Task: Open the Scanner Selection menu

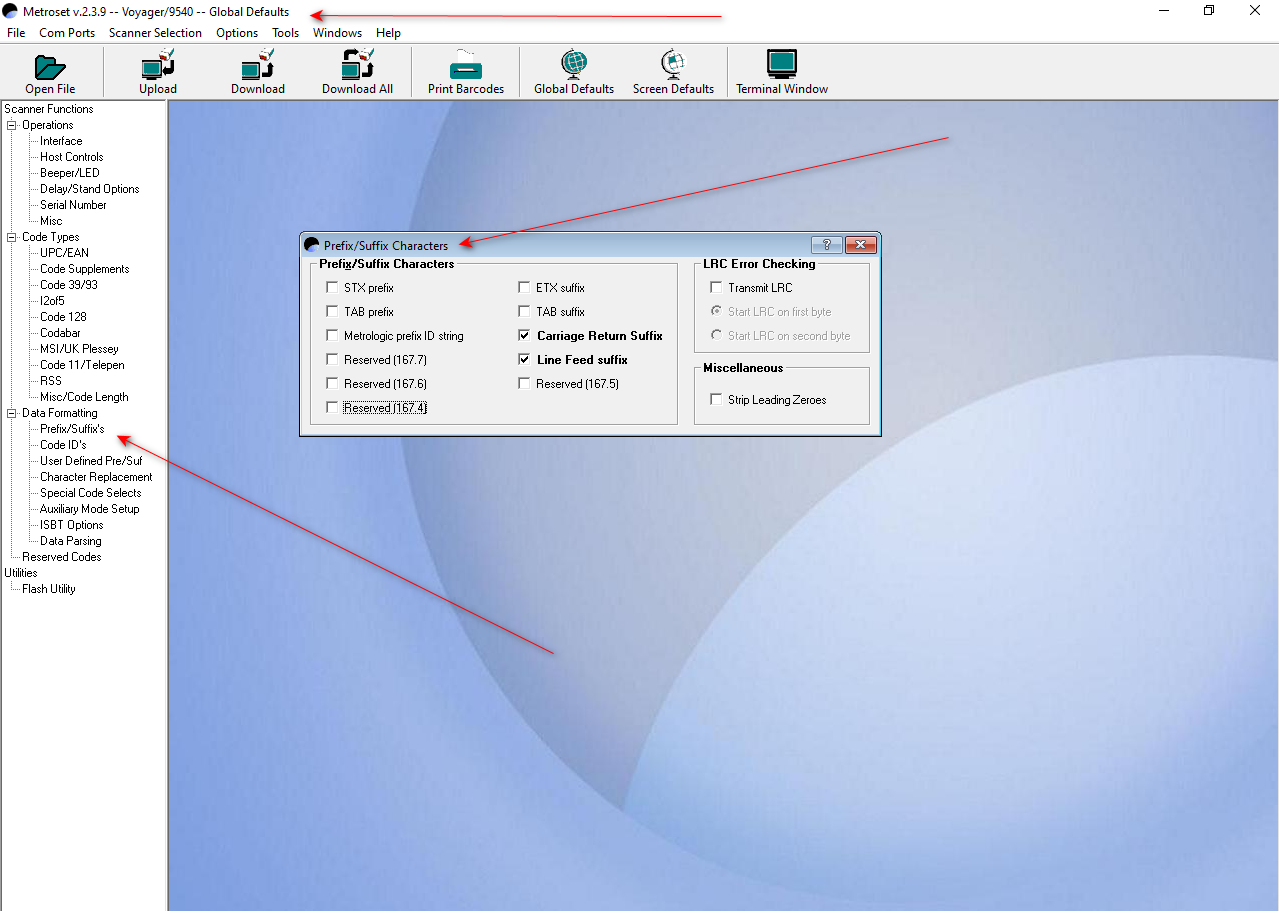Action: pos(155,33)
